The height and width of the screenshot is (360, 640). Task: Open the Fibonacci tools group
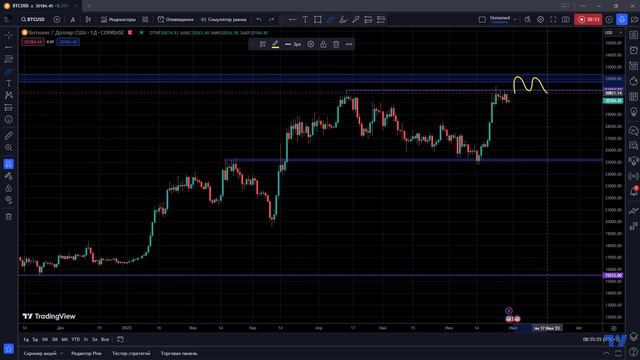tap(9, 60)
